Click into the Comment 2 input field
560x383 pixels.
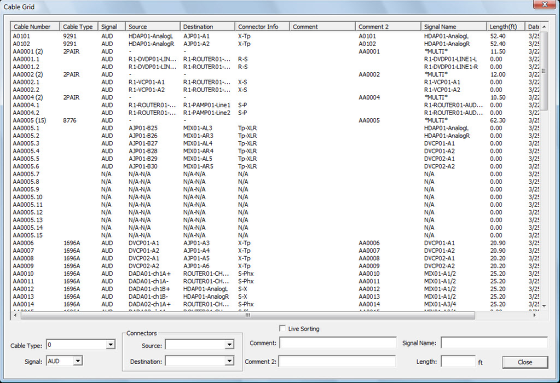click(x=337, y=361)
